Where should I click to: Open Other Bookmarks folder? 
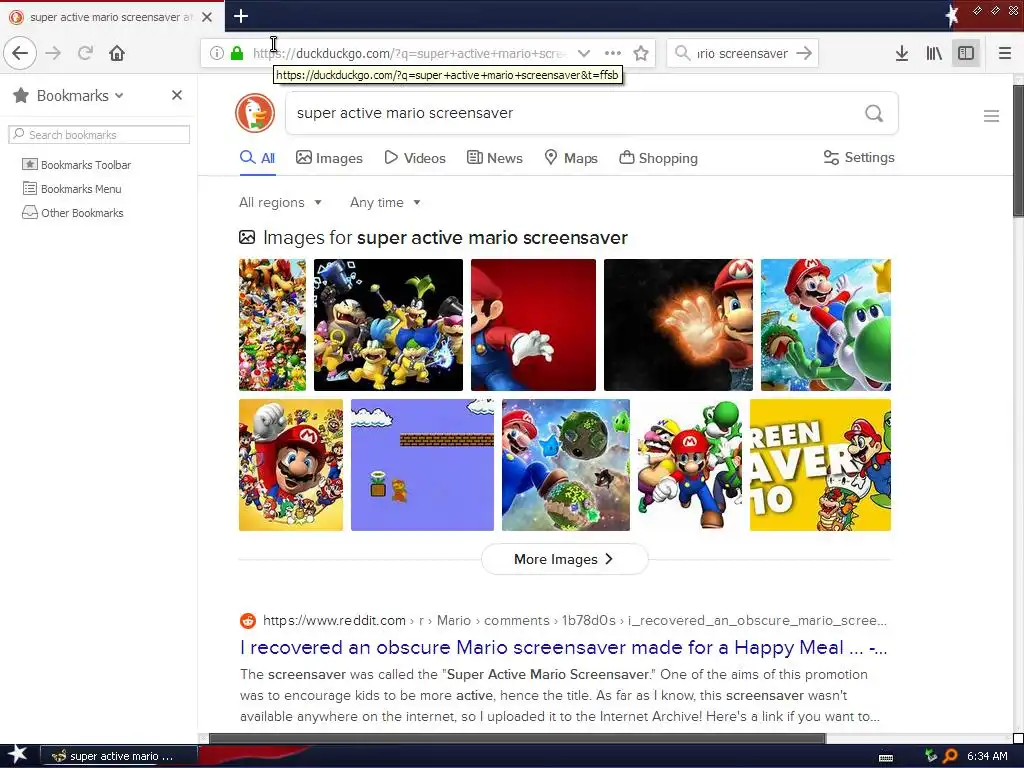[72, 213]
